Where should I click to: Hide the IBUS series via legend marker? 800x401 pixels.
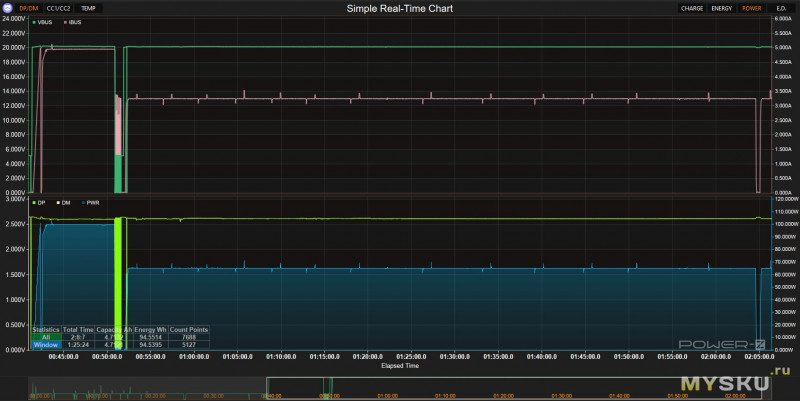click(x=65, y=20)
